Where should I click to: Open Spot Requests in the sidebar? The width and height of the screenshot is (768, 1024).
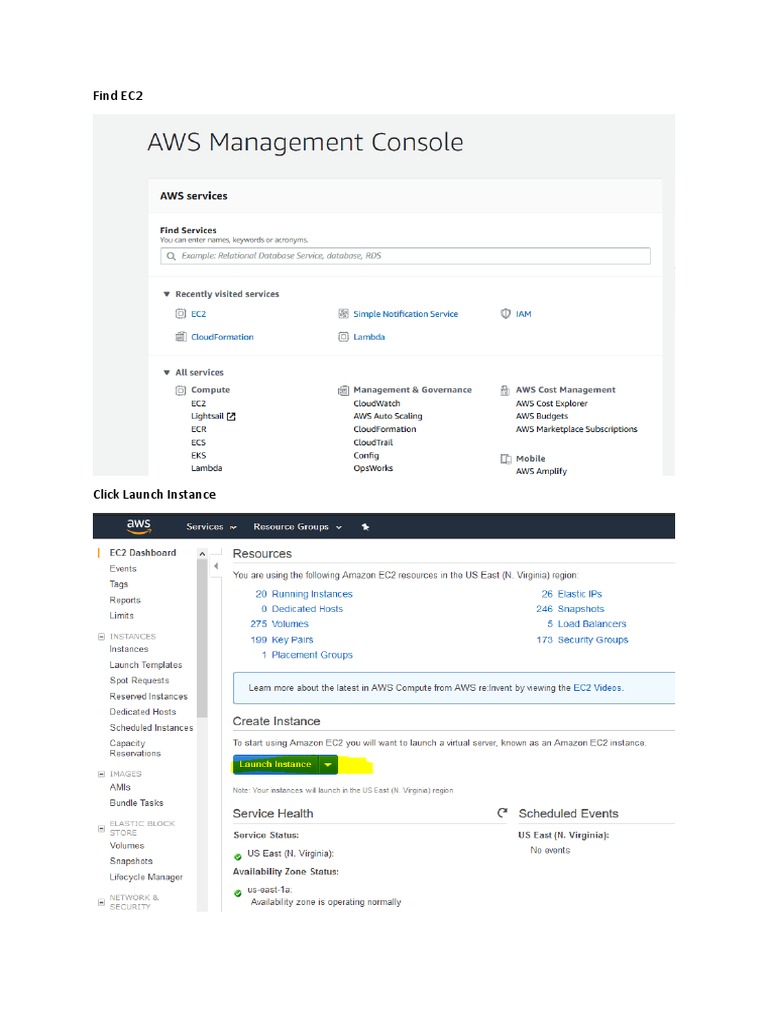click(x=139, y=680)
